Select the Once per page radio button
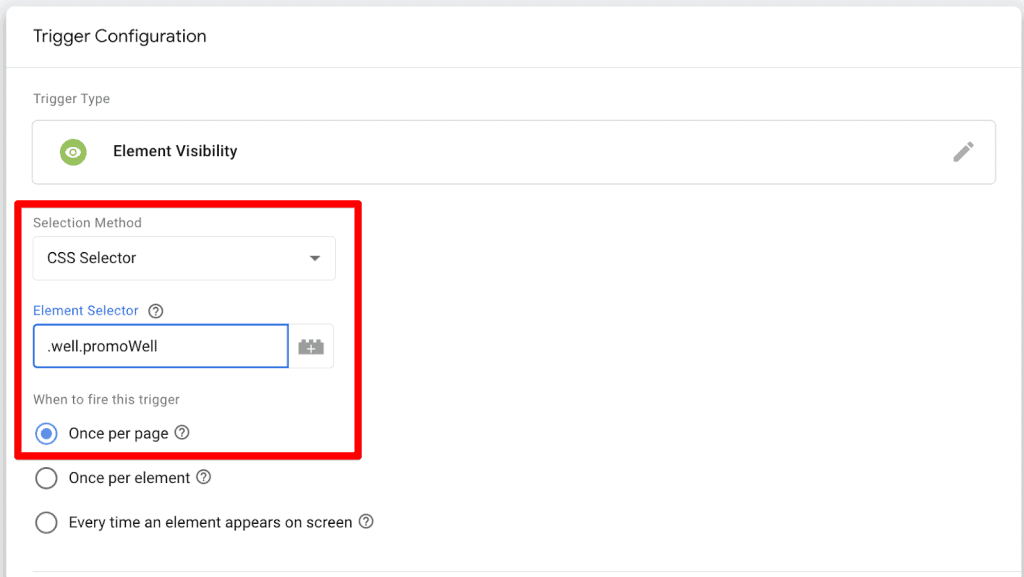 (x=46, y=433)
